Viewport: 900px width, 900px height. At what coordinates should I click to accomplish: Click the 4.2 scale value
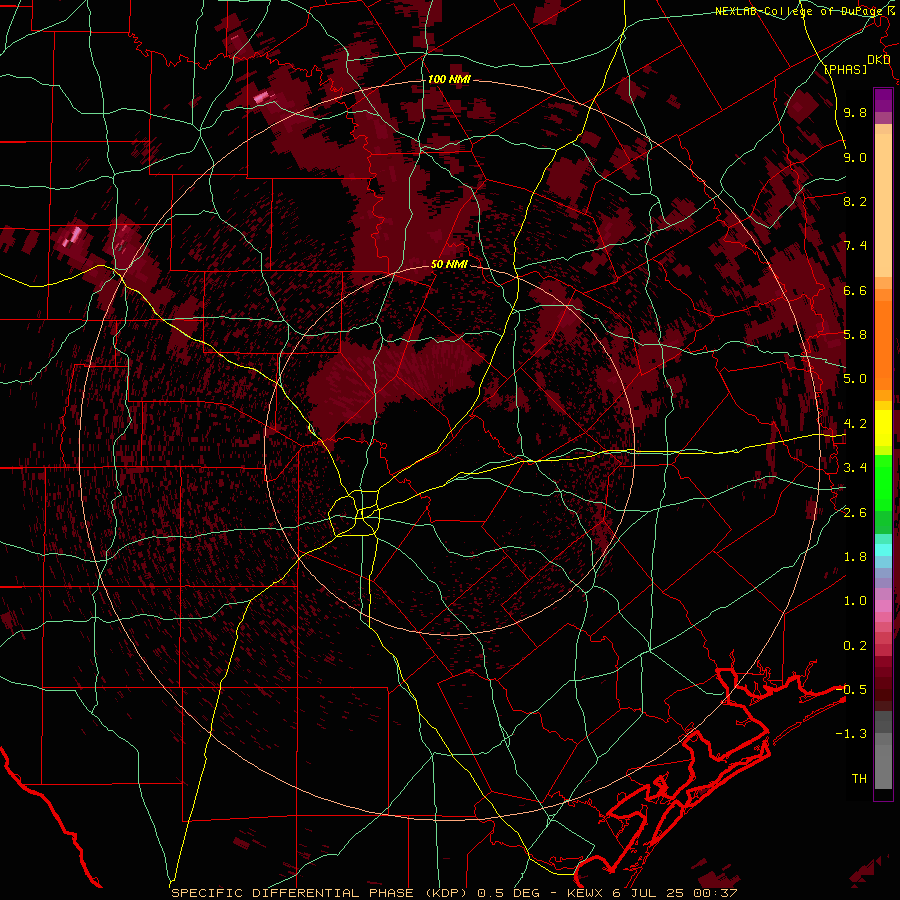point(855,424)
